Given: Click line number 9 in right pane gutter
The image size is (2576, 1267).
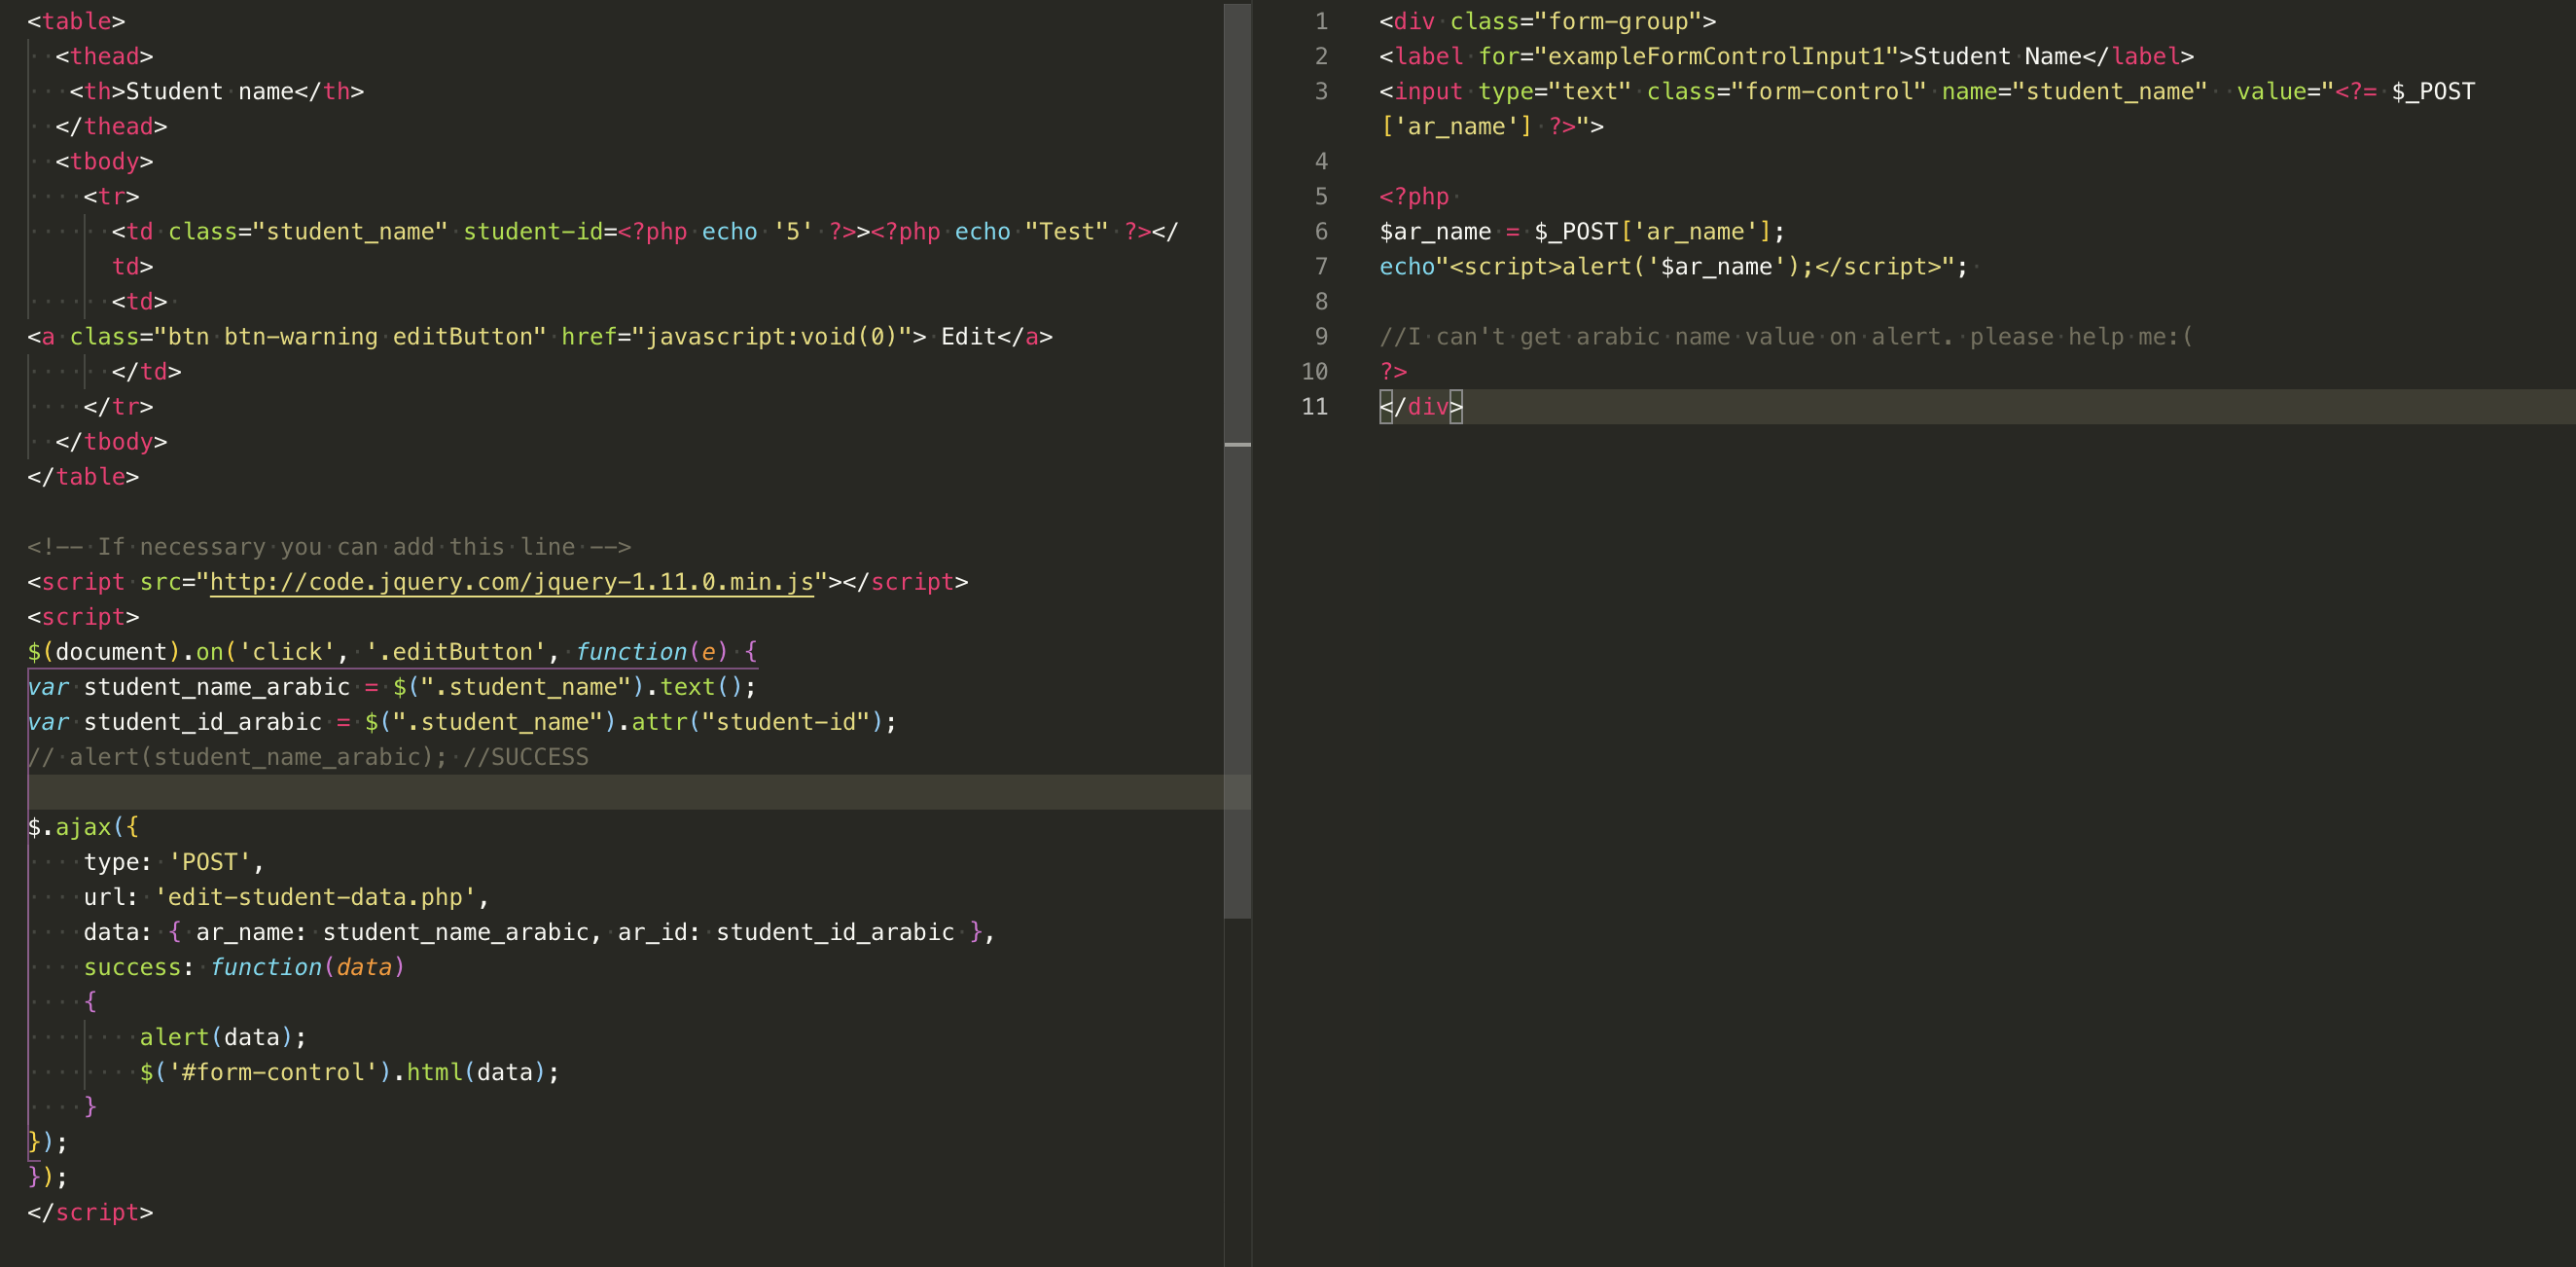Looking at the screenshot, I should (x=1321, y=336).
